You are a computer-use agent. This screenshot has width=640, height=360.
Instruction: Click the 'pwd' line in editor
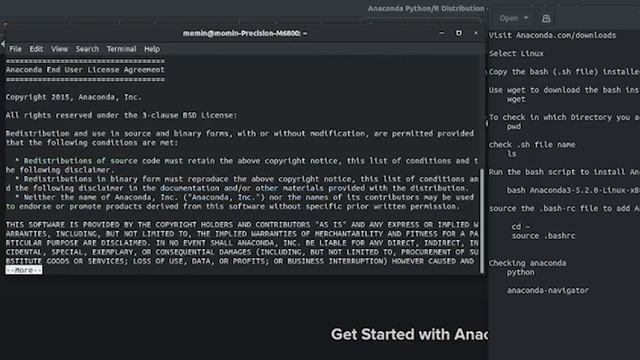(513, 127)
